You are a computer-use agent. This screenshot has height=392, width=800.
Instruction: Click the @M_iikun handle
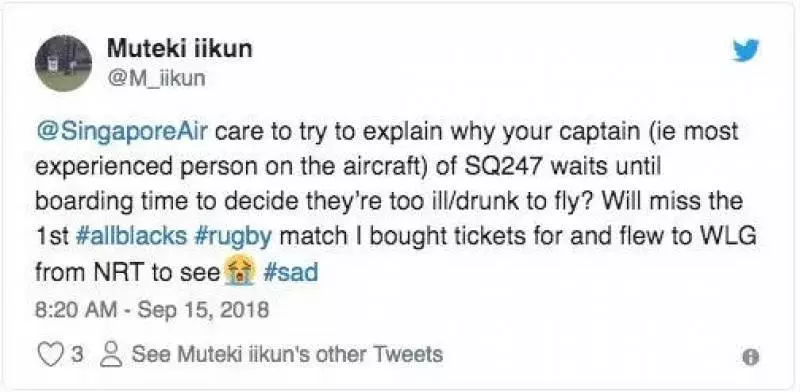coord(157,78)
